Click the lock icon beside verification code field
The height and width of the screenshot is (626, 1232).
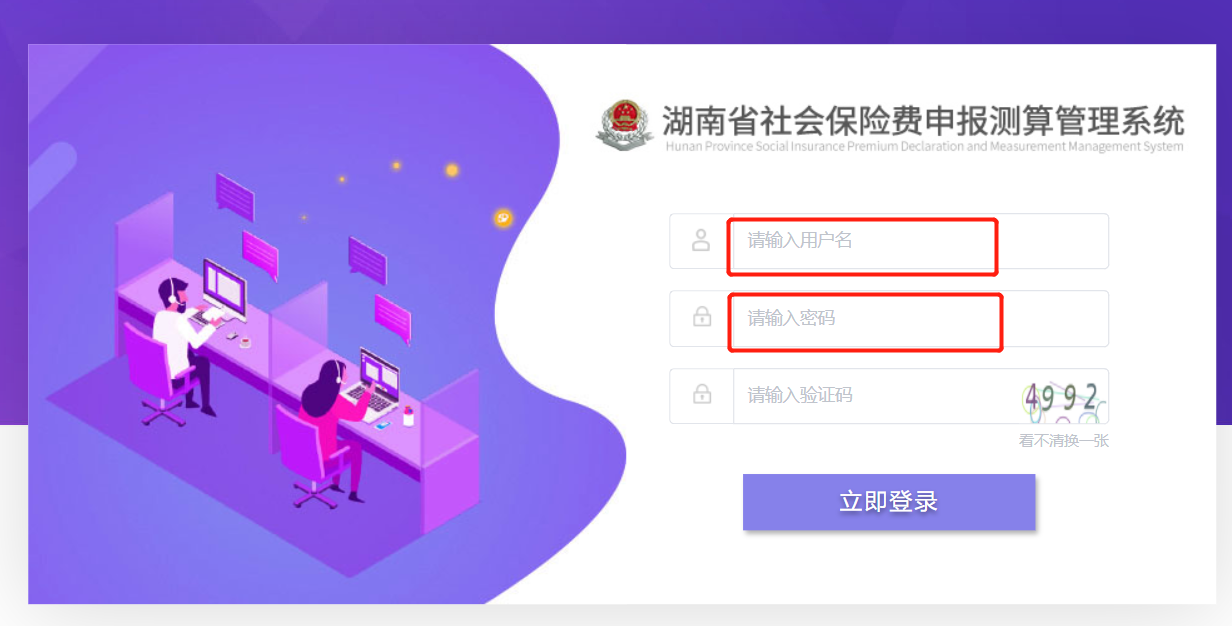pos(702,395)
